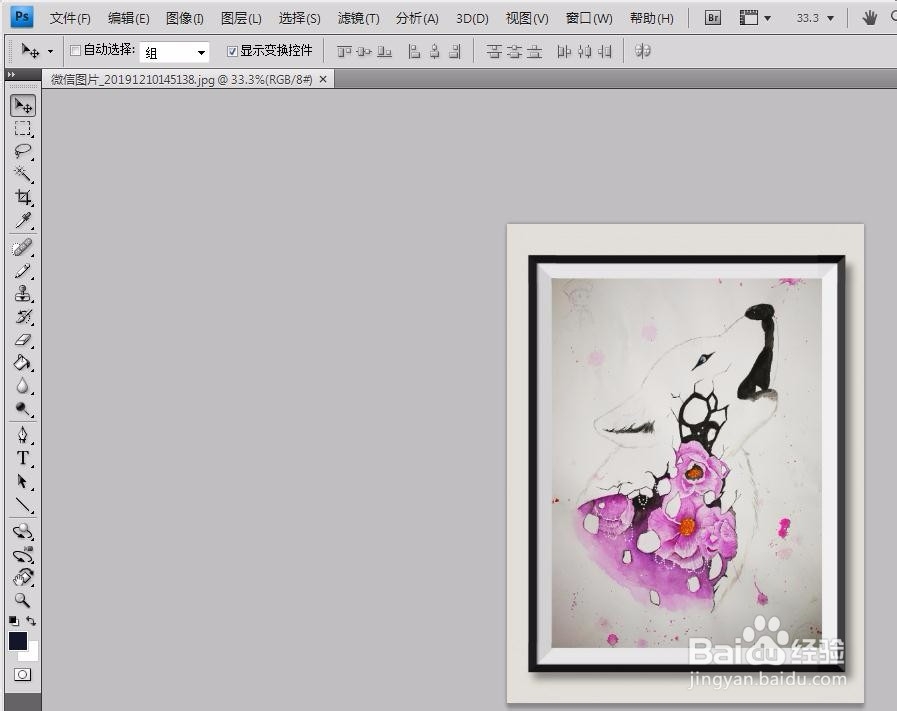Open the 视图(V) menu

(527, 18)
